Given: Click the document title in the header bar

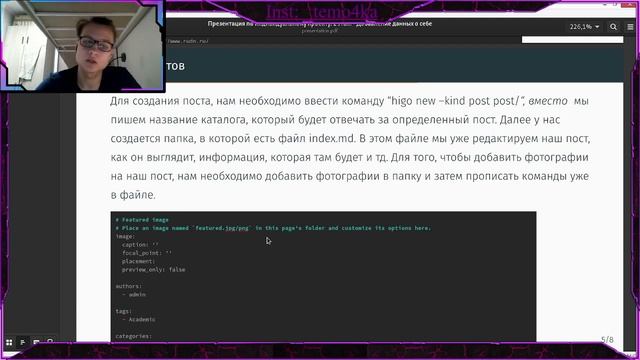Looking at the screenshot, I should coord(320,24).
